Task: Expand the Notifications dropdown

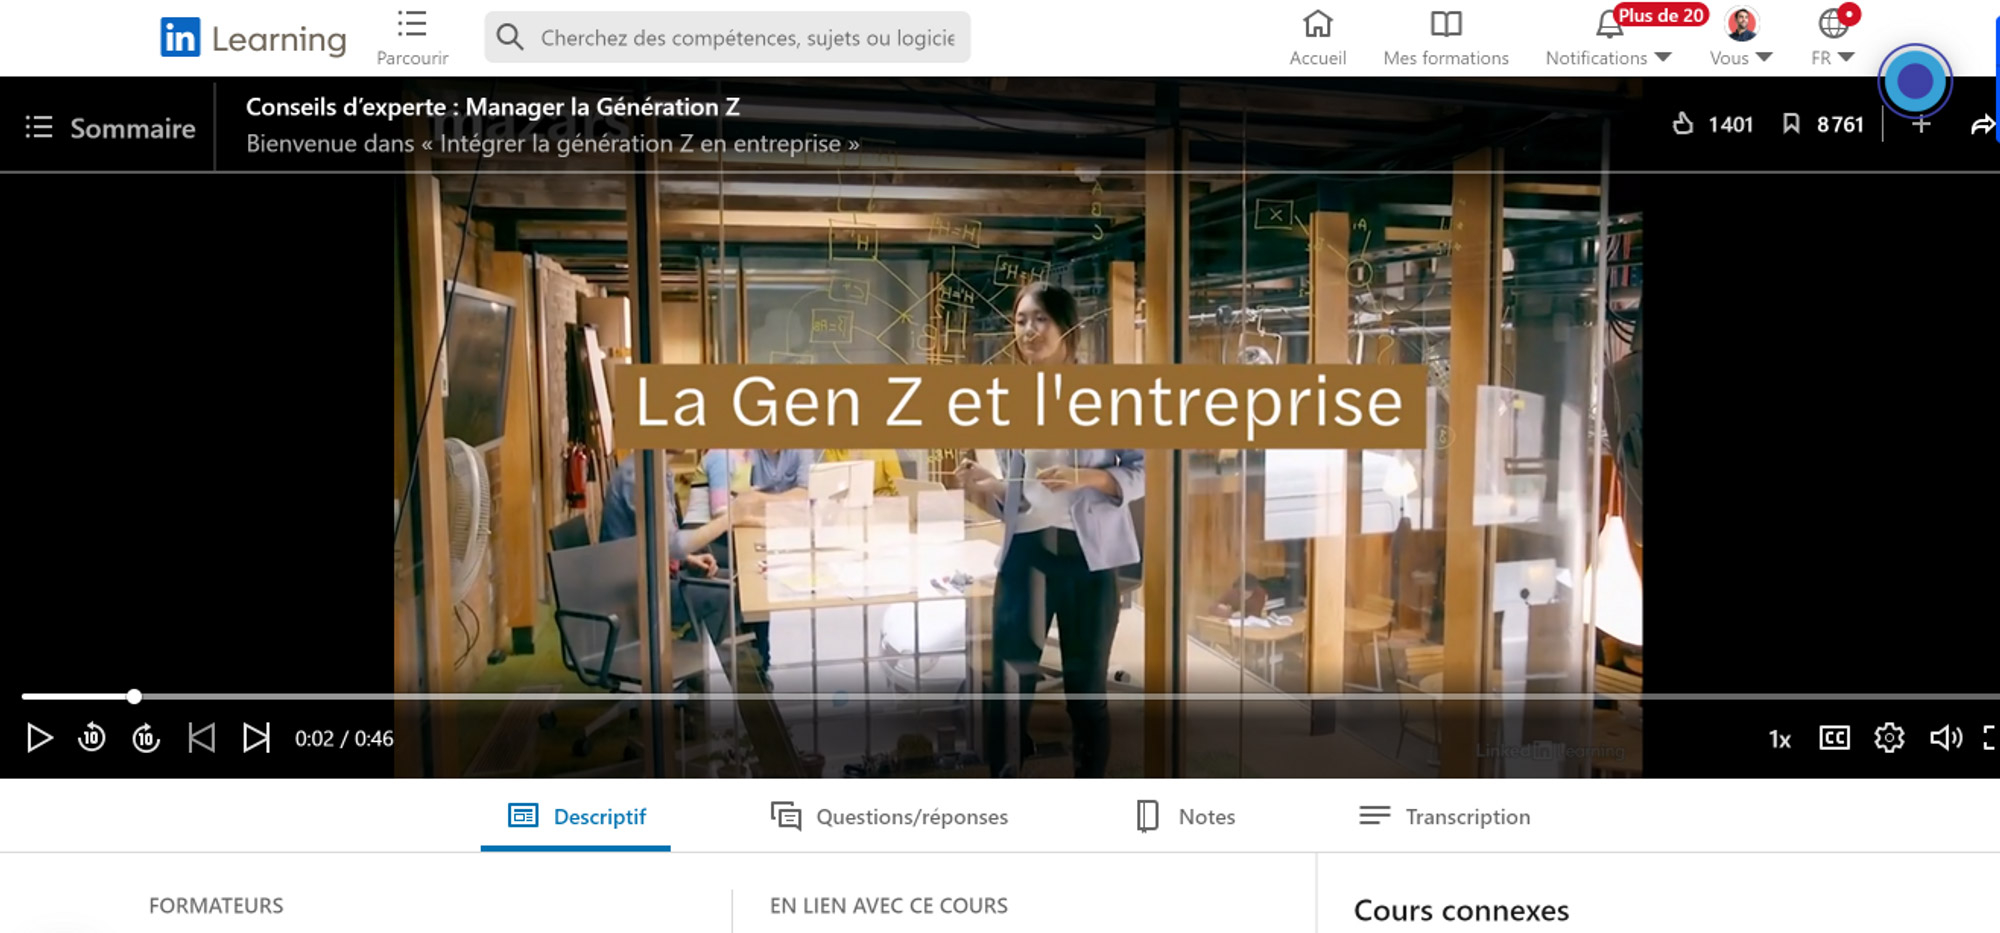Action: coord(1608,38)
